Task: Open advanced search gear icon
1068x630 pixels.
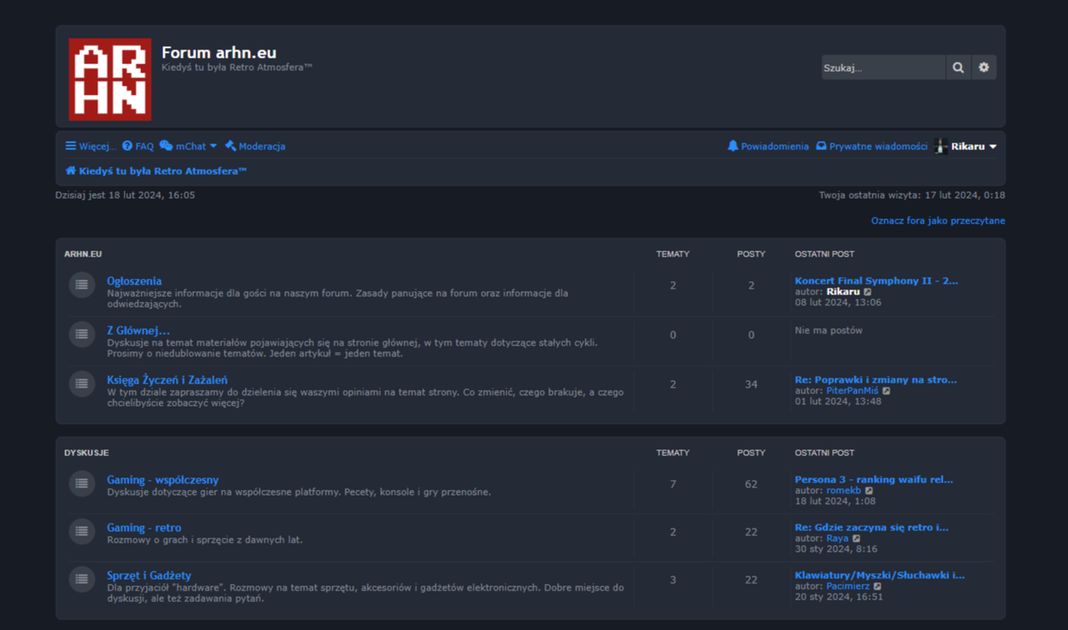Action: tap(984, 68)
